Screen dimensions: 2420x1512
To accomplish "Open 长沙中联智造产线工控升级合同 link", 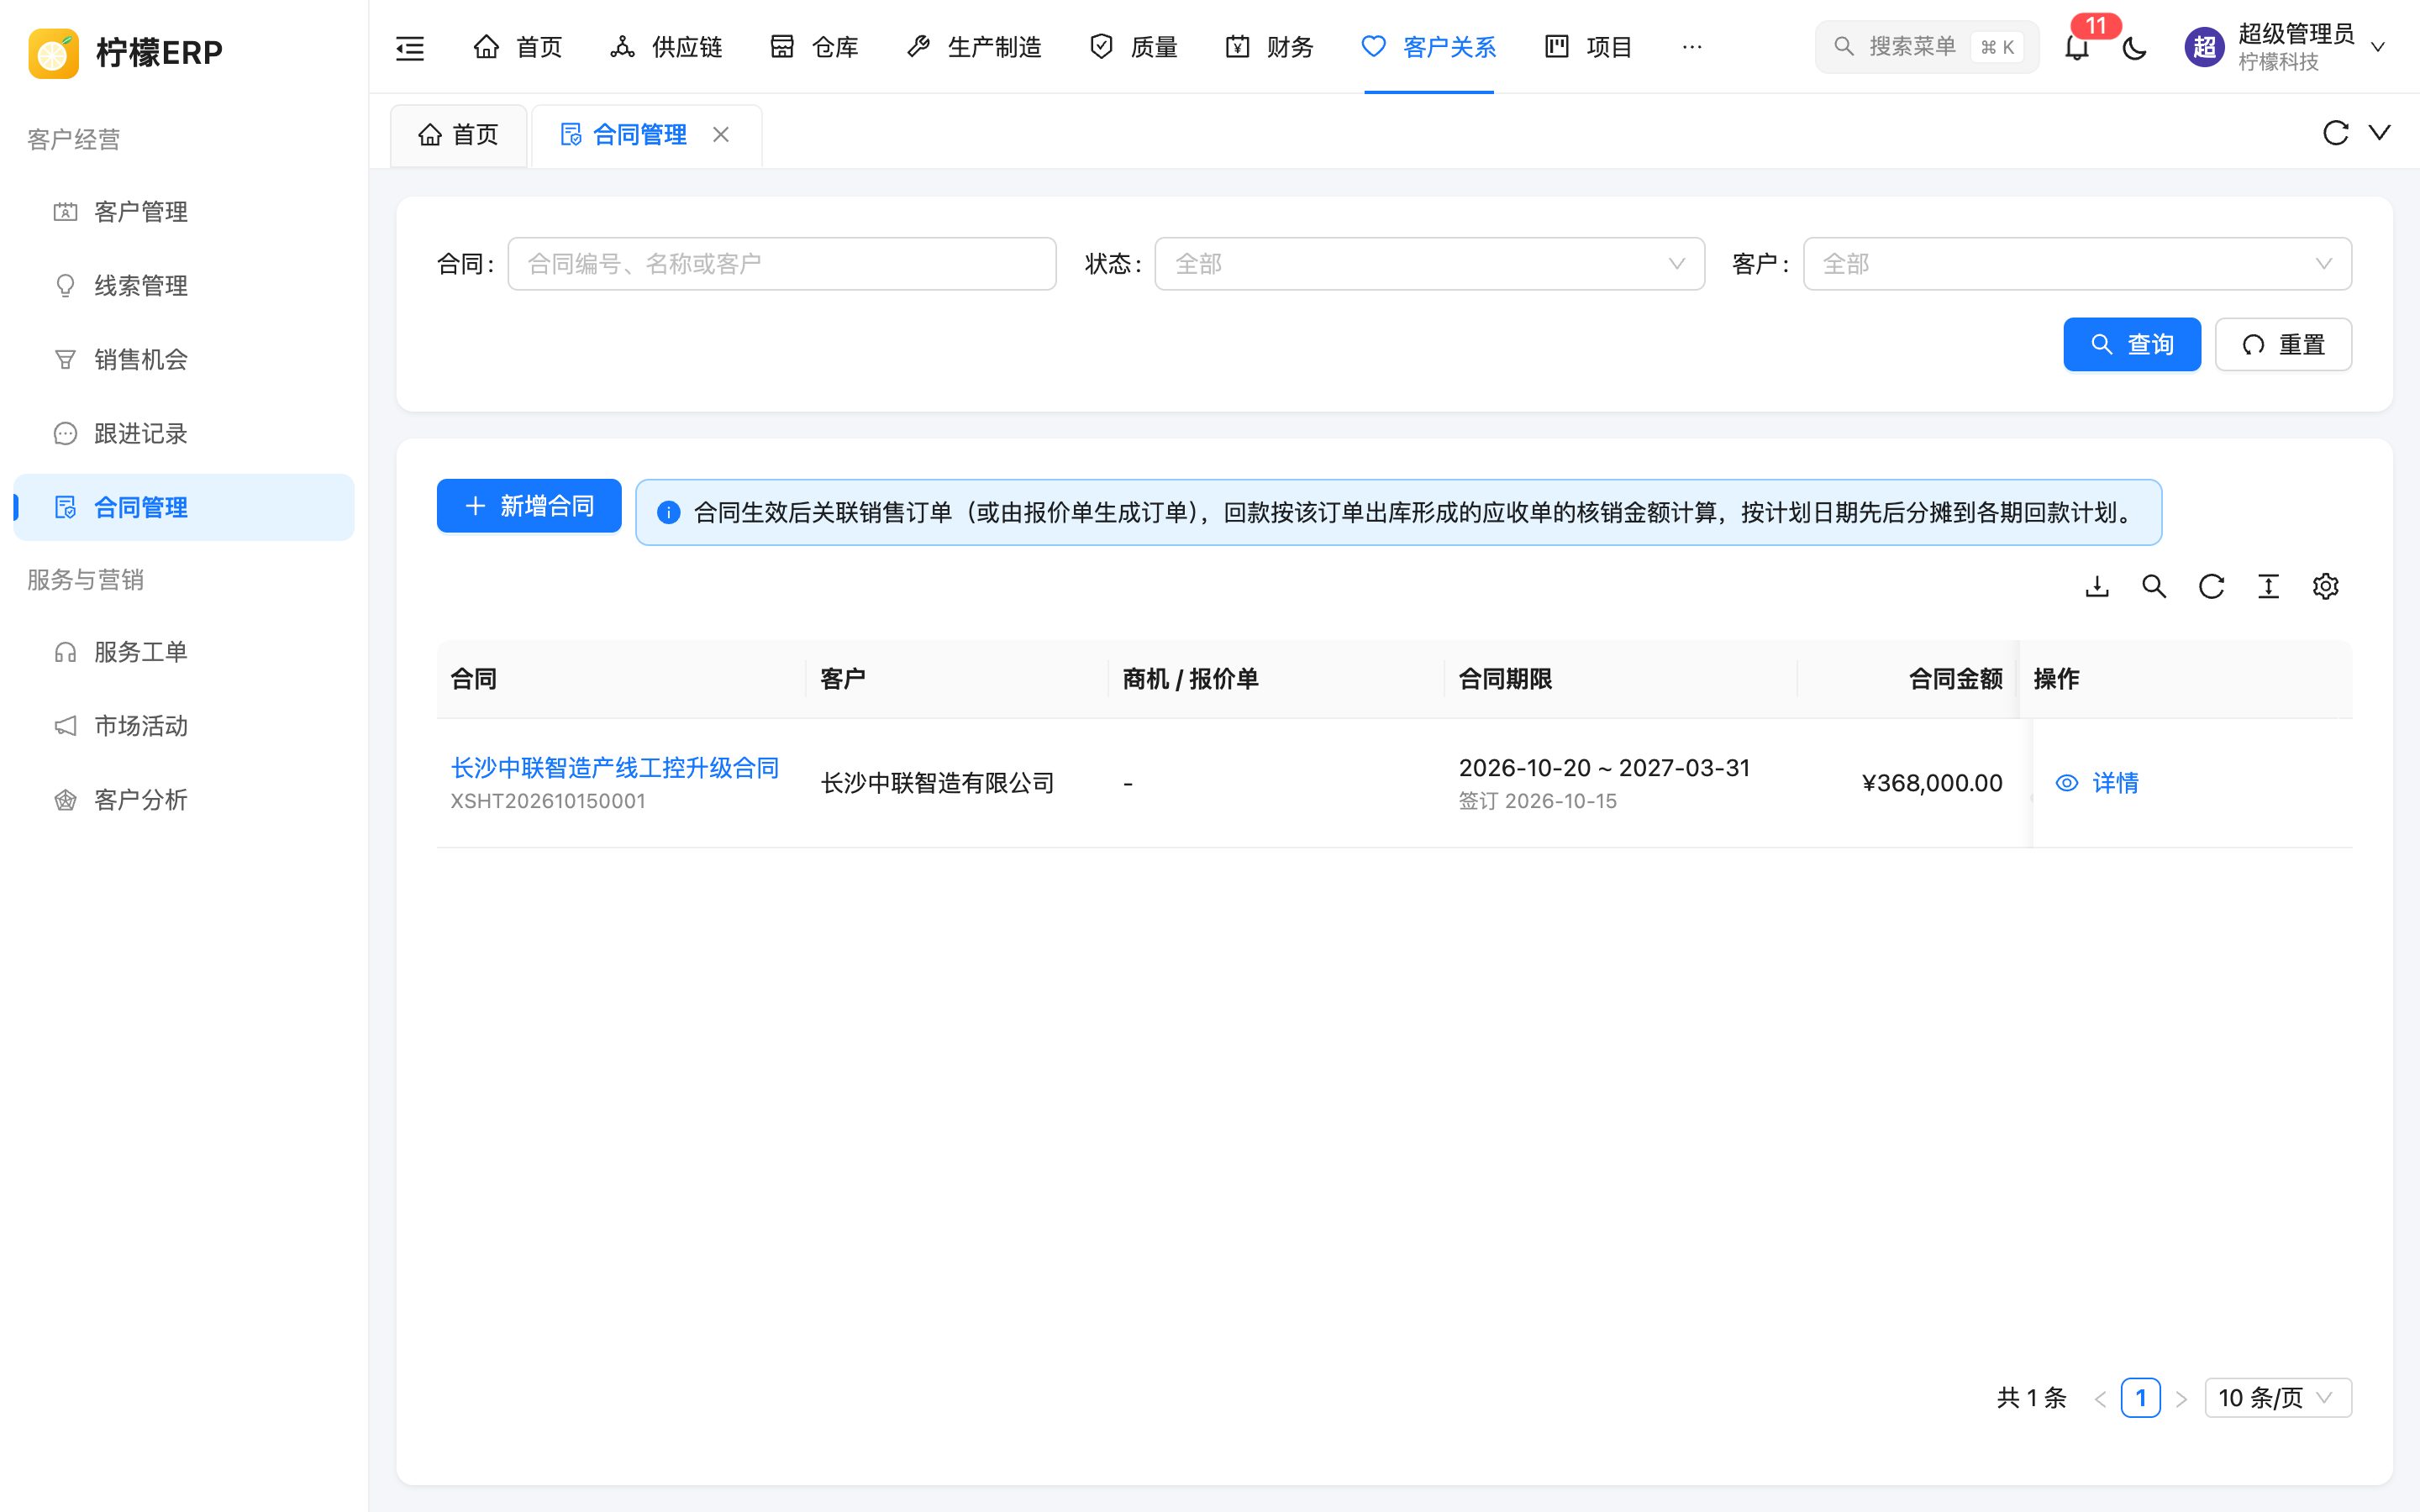I will click(615, 768).
